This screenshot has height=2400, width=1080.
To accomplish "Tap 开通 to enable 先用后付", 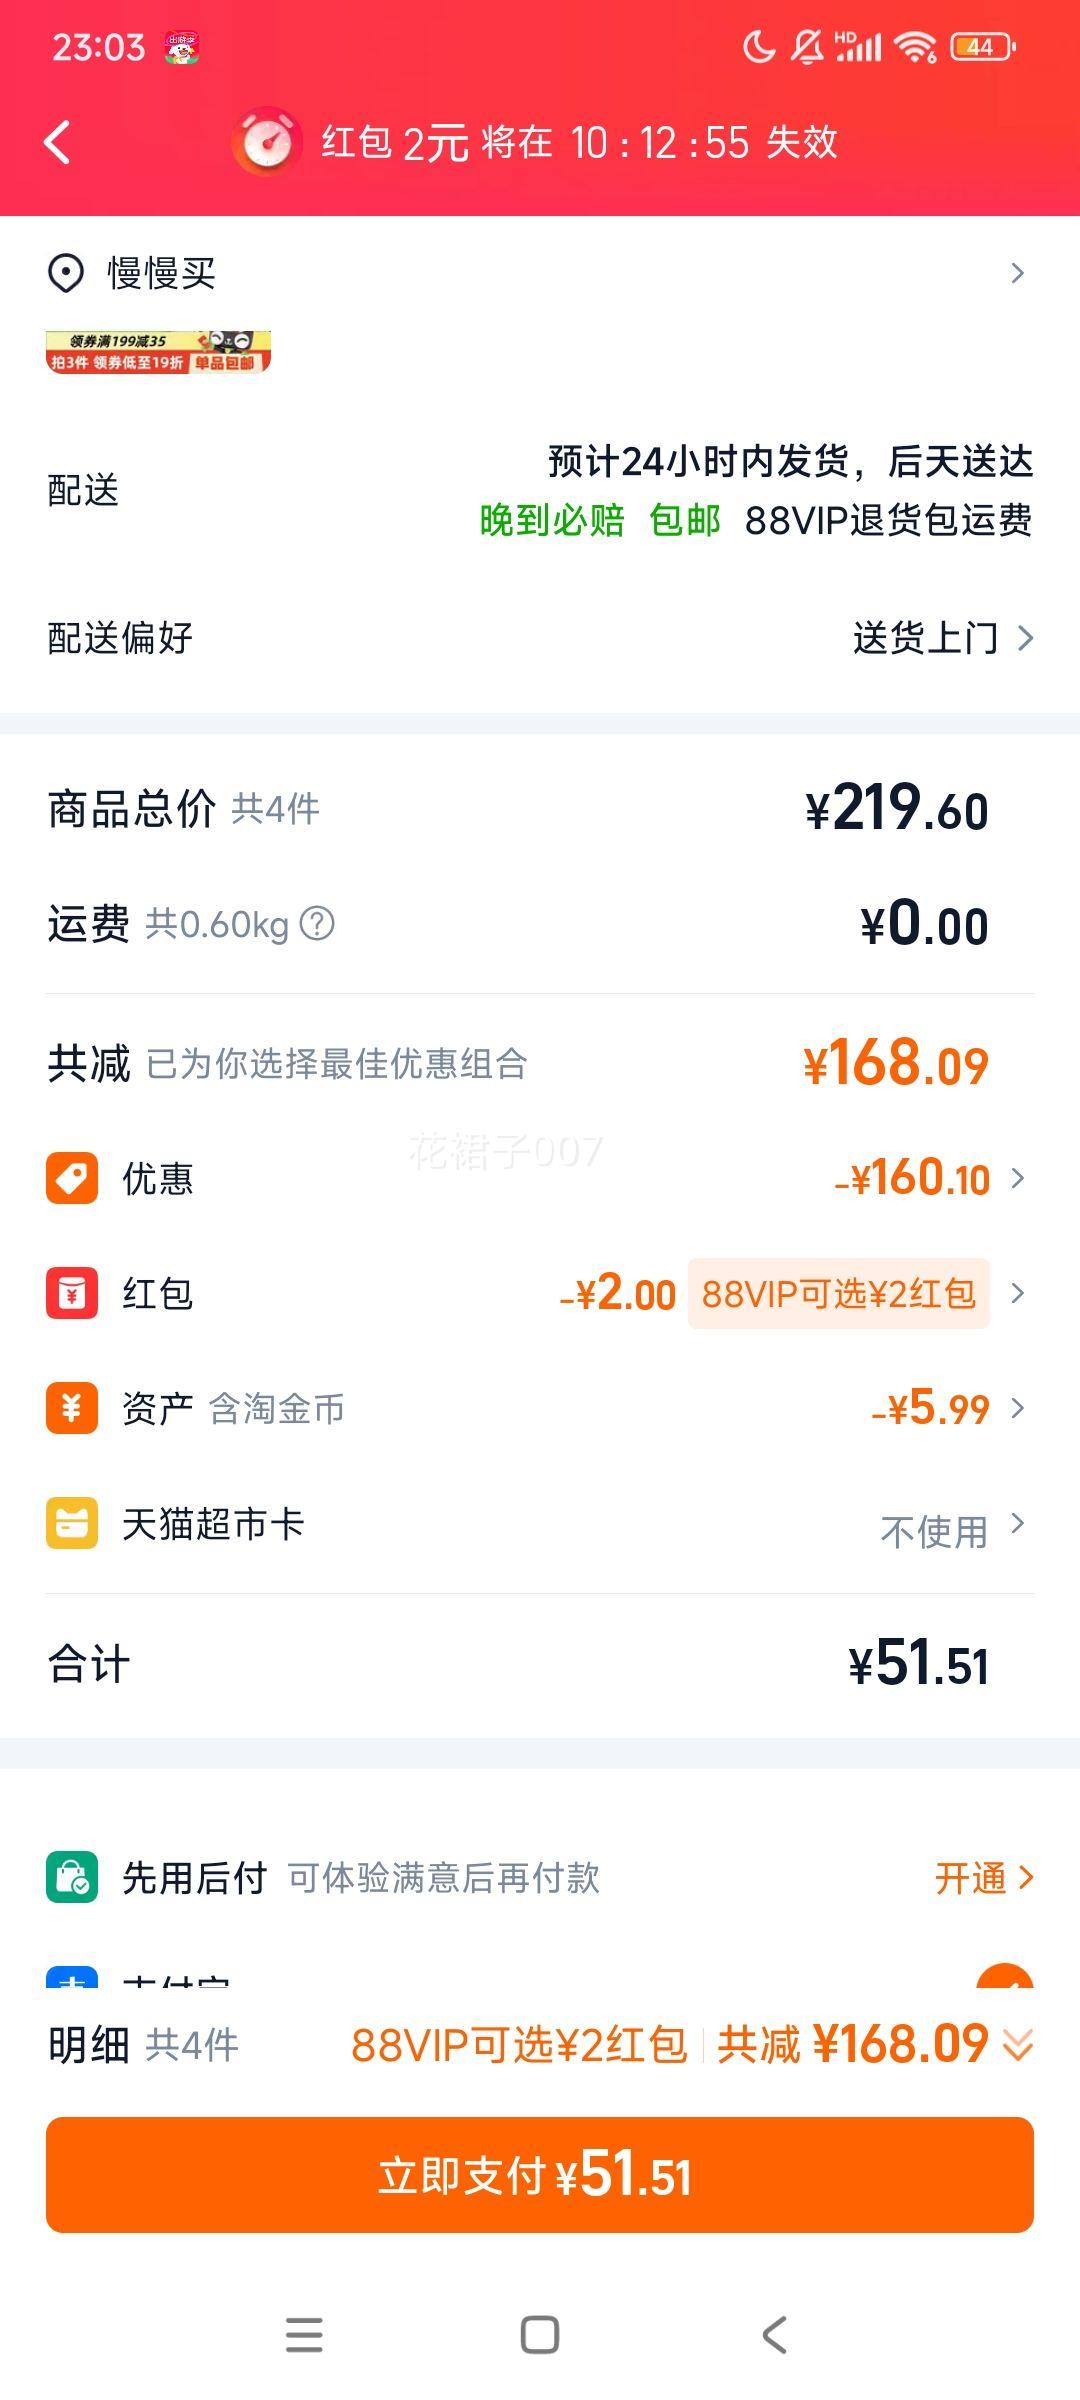I will tap(984, 1878).
